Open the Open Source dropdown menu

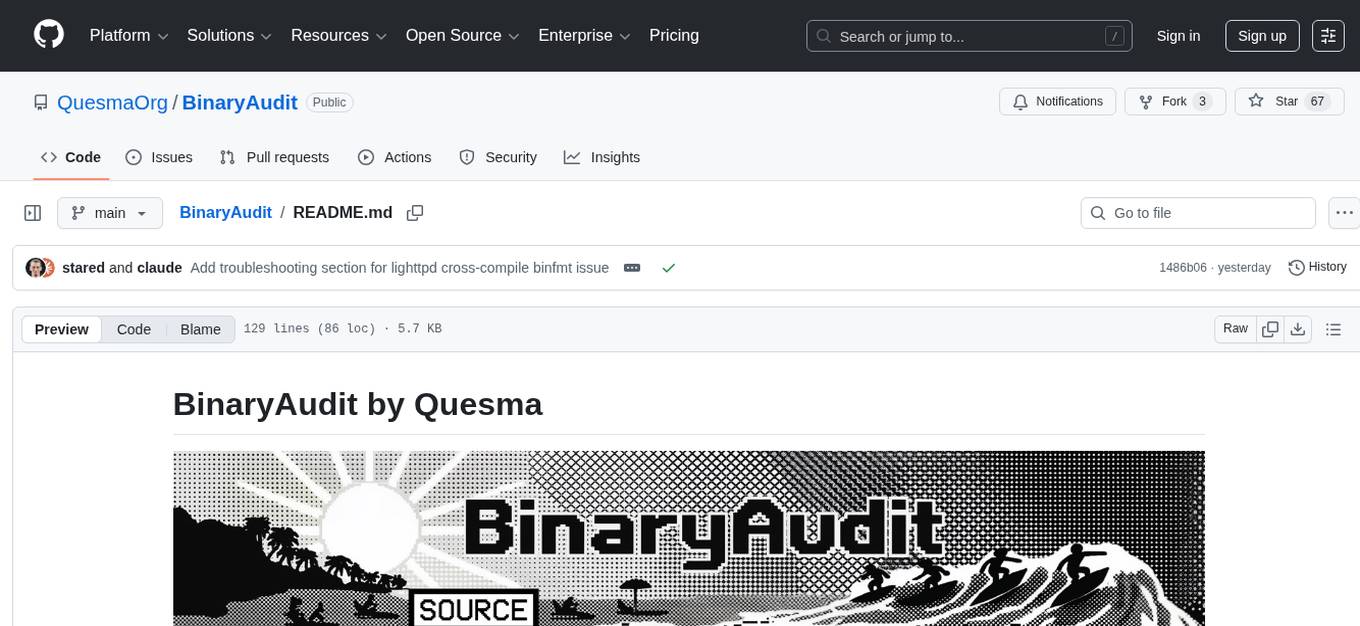click(461, 35)
